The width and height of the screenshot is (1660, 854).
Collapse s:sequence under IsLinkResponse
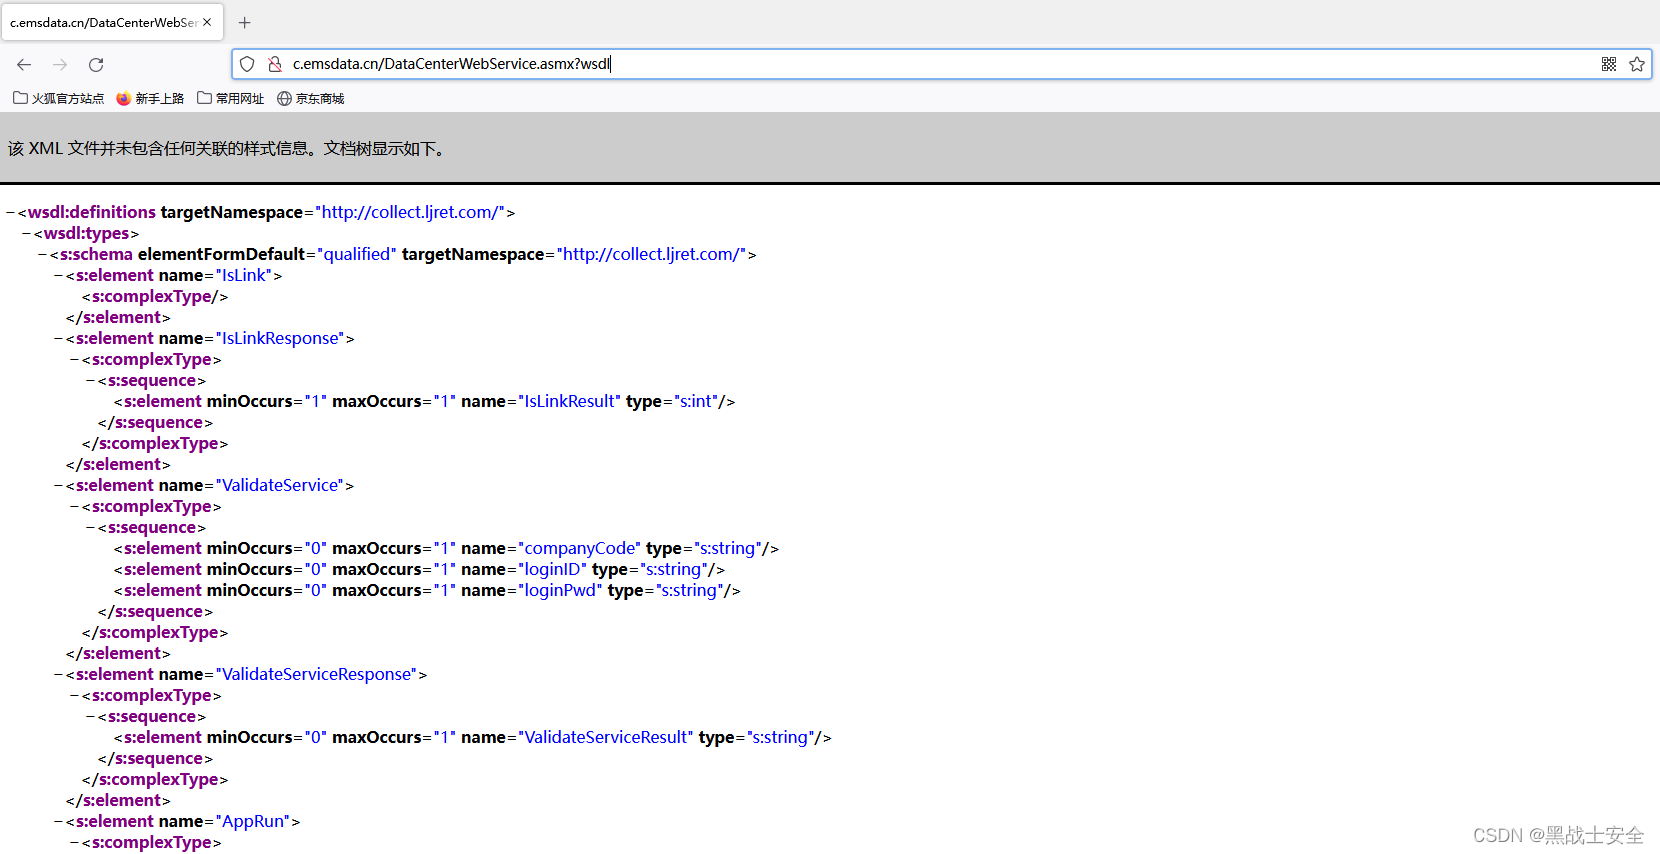tap(91, 380)
